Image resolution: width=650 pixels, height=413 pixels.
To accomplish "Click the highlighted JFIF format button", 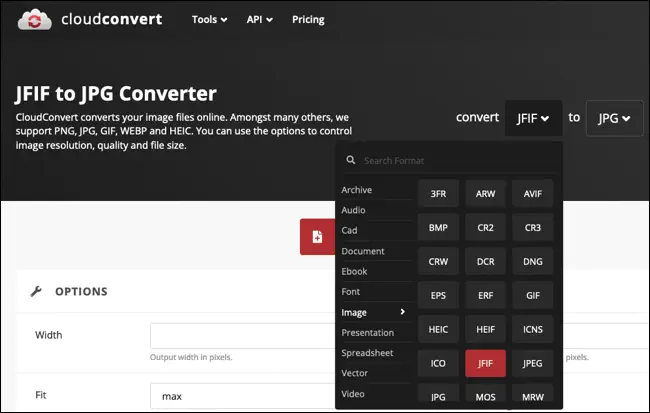I will pos(485,364).
